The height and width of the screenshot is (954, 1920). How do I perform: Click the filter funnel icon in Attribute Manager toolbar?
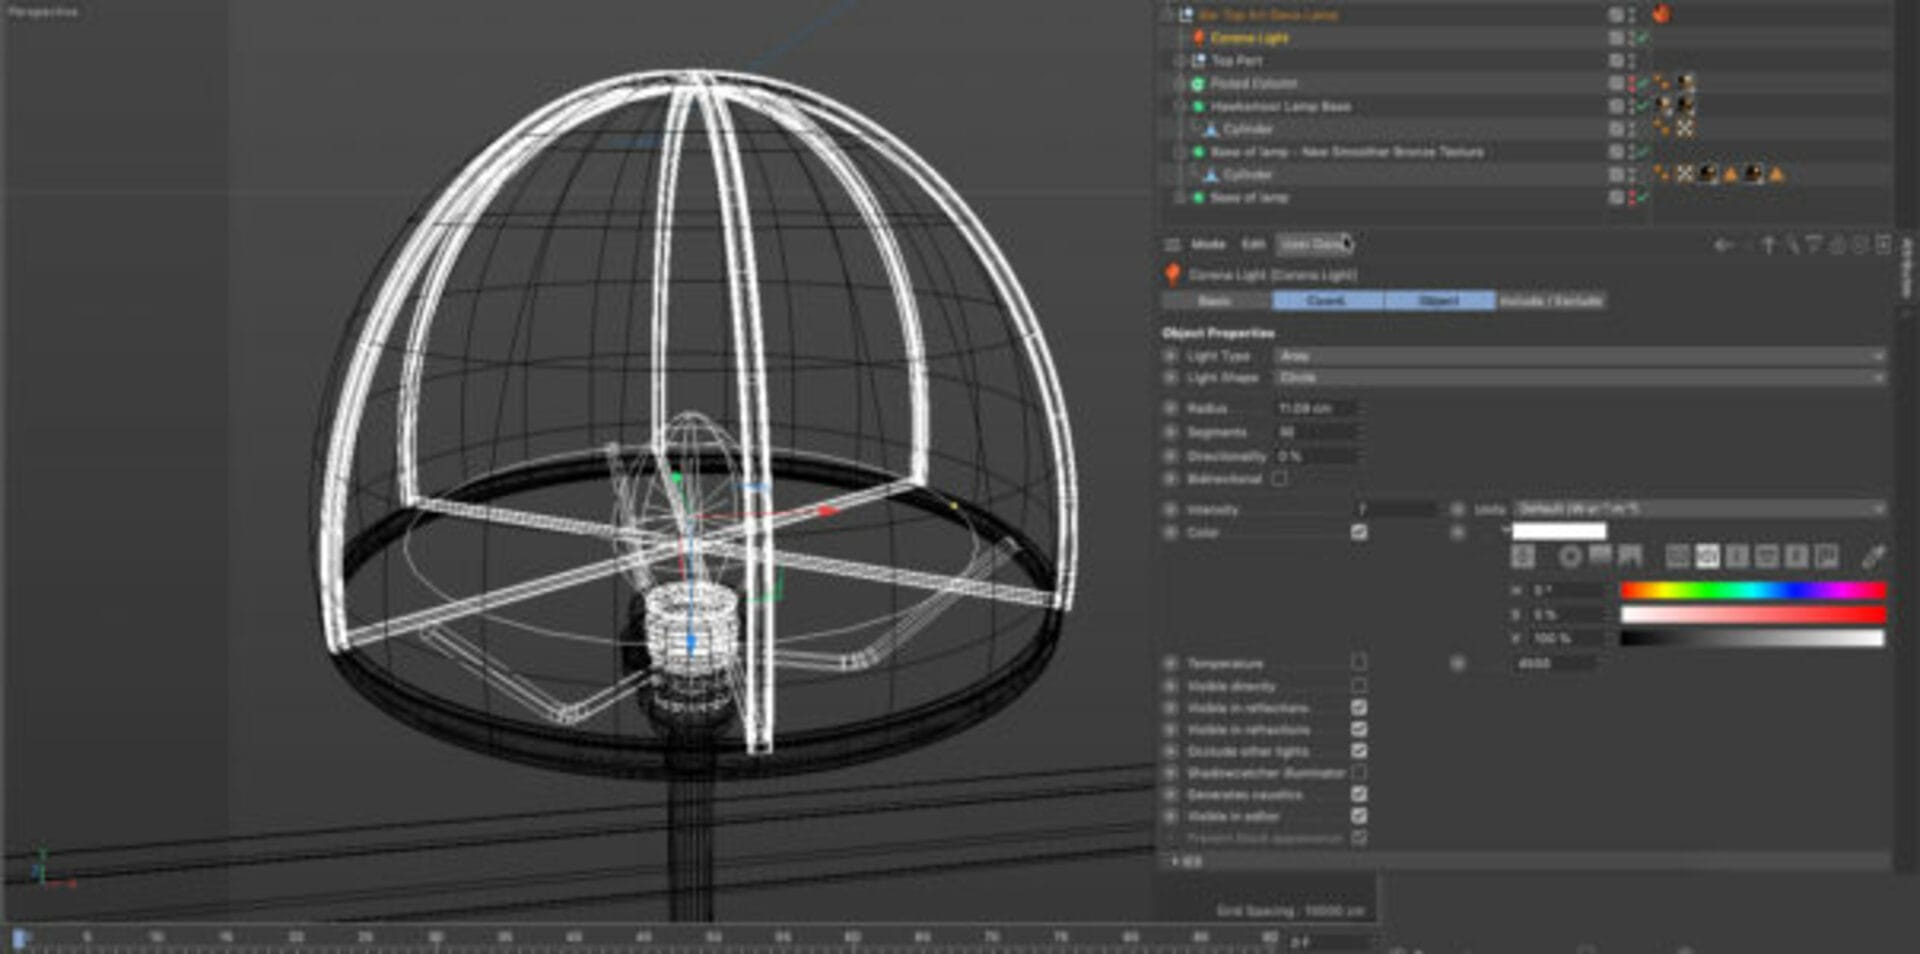pos(1814,245)
